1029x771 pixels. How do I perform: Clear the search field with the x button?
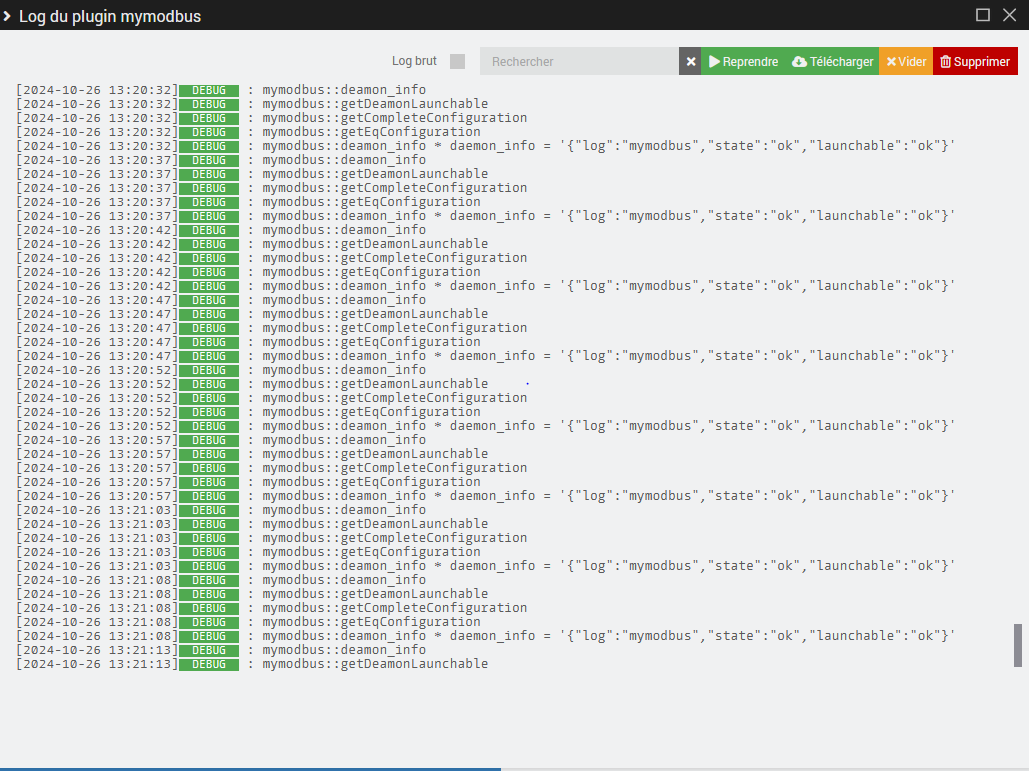point(690,62)
